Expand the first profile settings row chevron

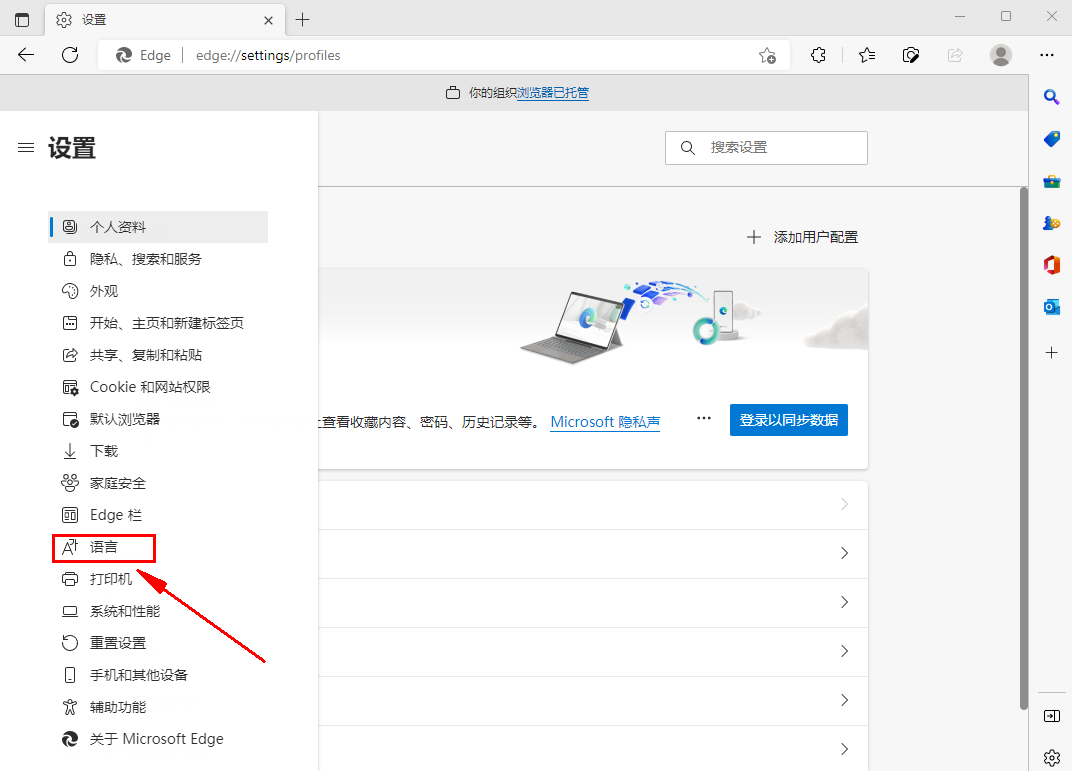tap(844, 504)
